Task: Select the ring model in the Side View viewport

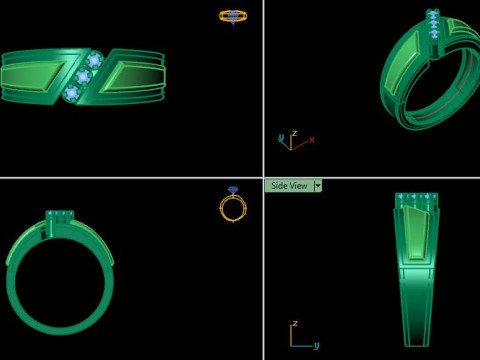Action: click(417, 270)
